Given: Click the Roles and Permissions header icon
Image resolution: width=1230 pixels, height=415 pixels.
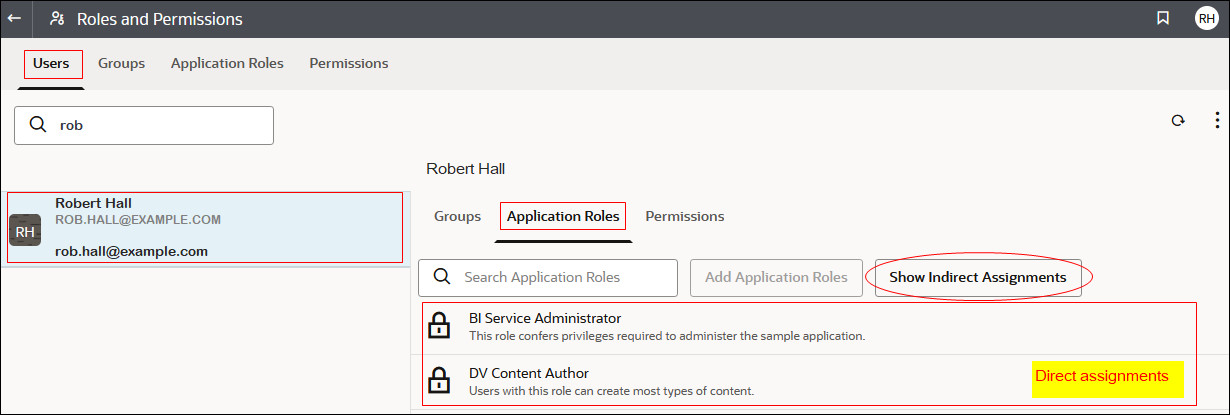Looking at the screenshot, I should (57, 18).
